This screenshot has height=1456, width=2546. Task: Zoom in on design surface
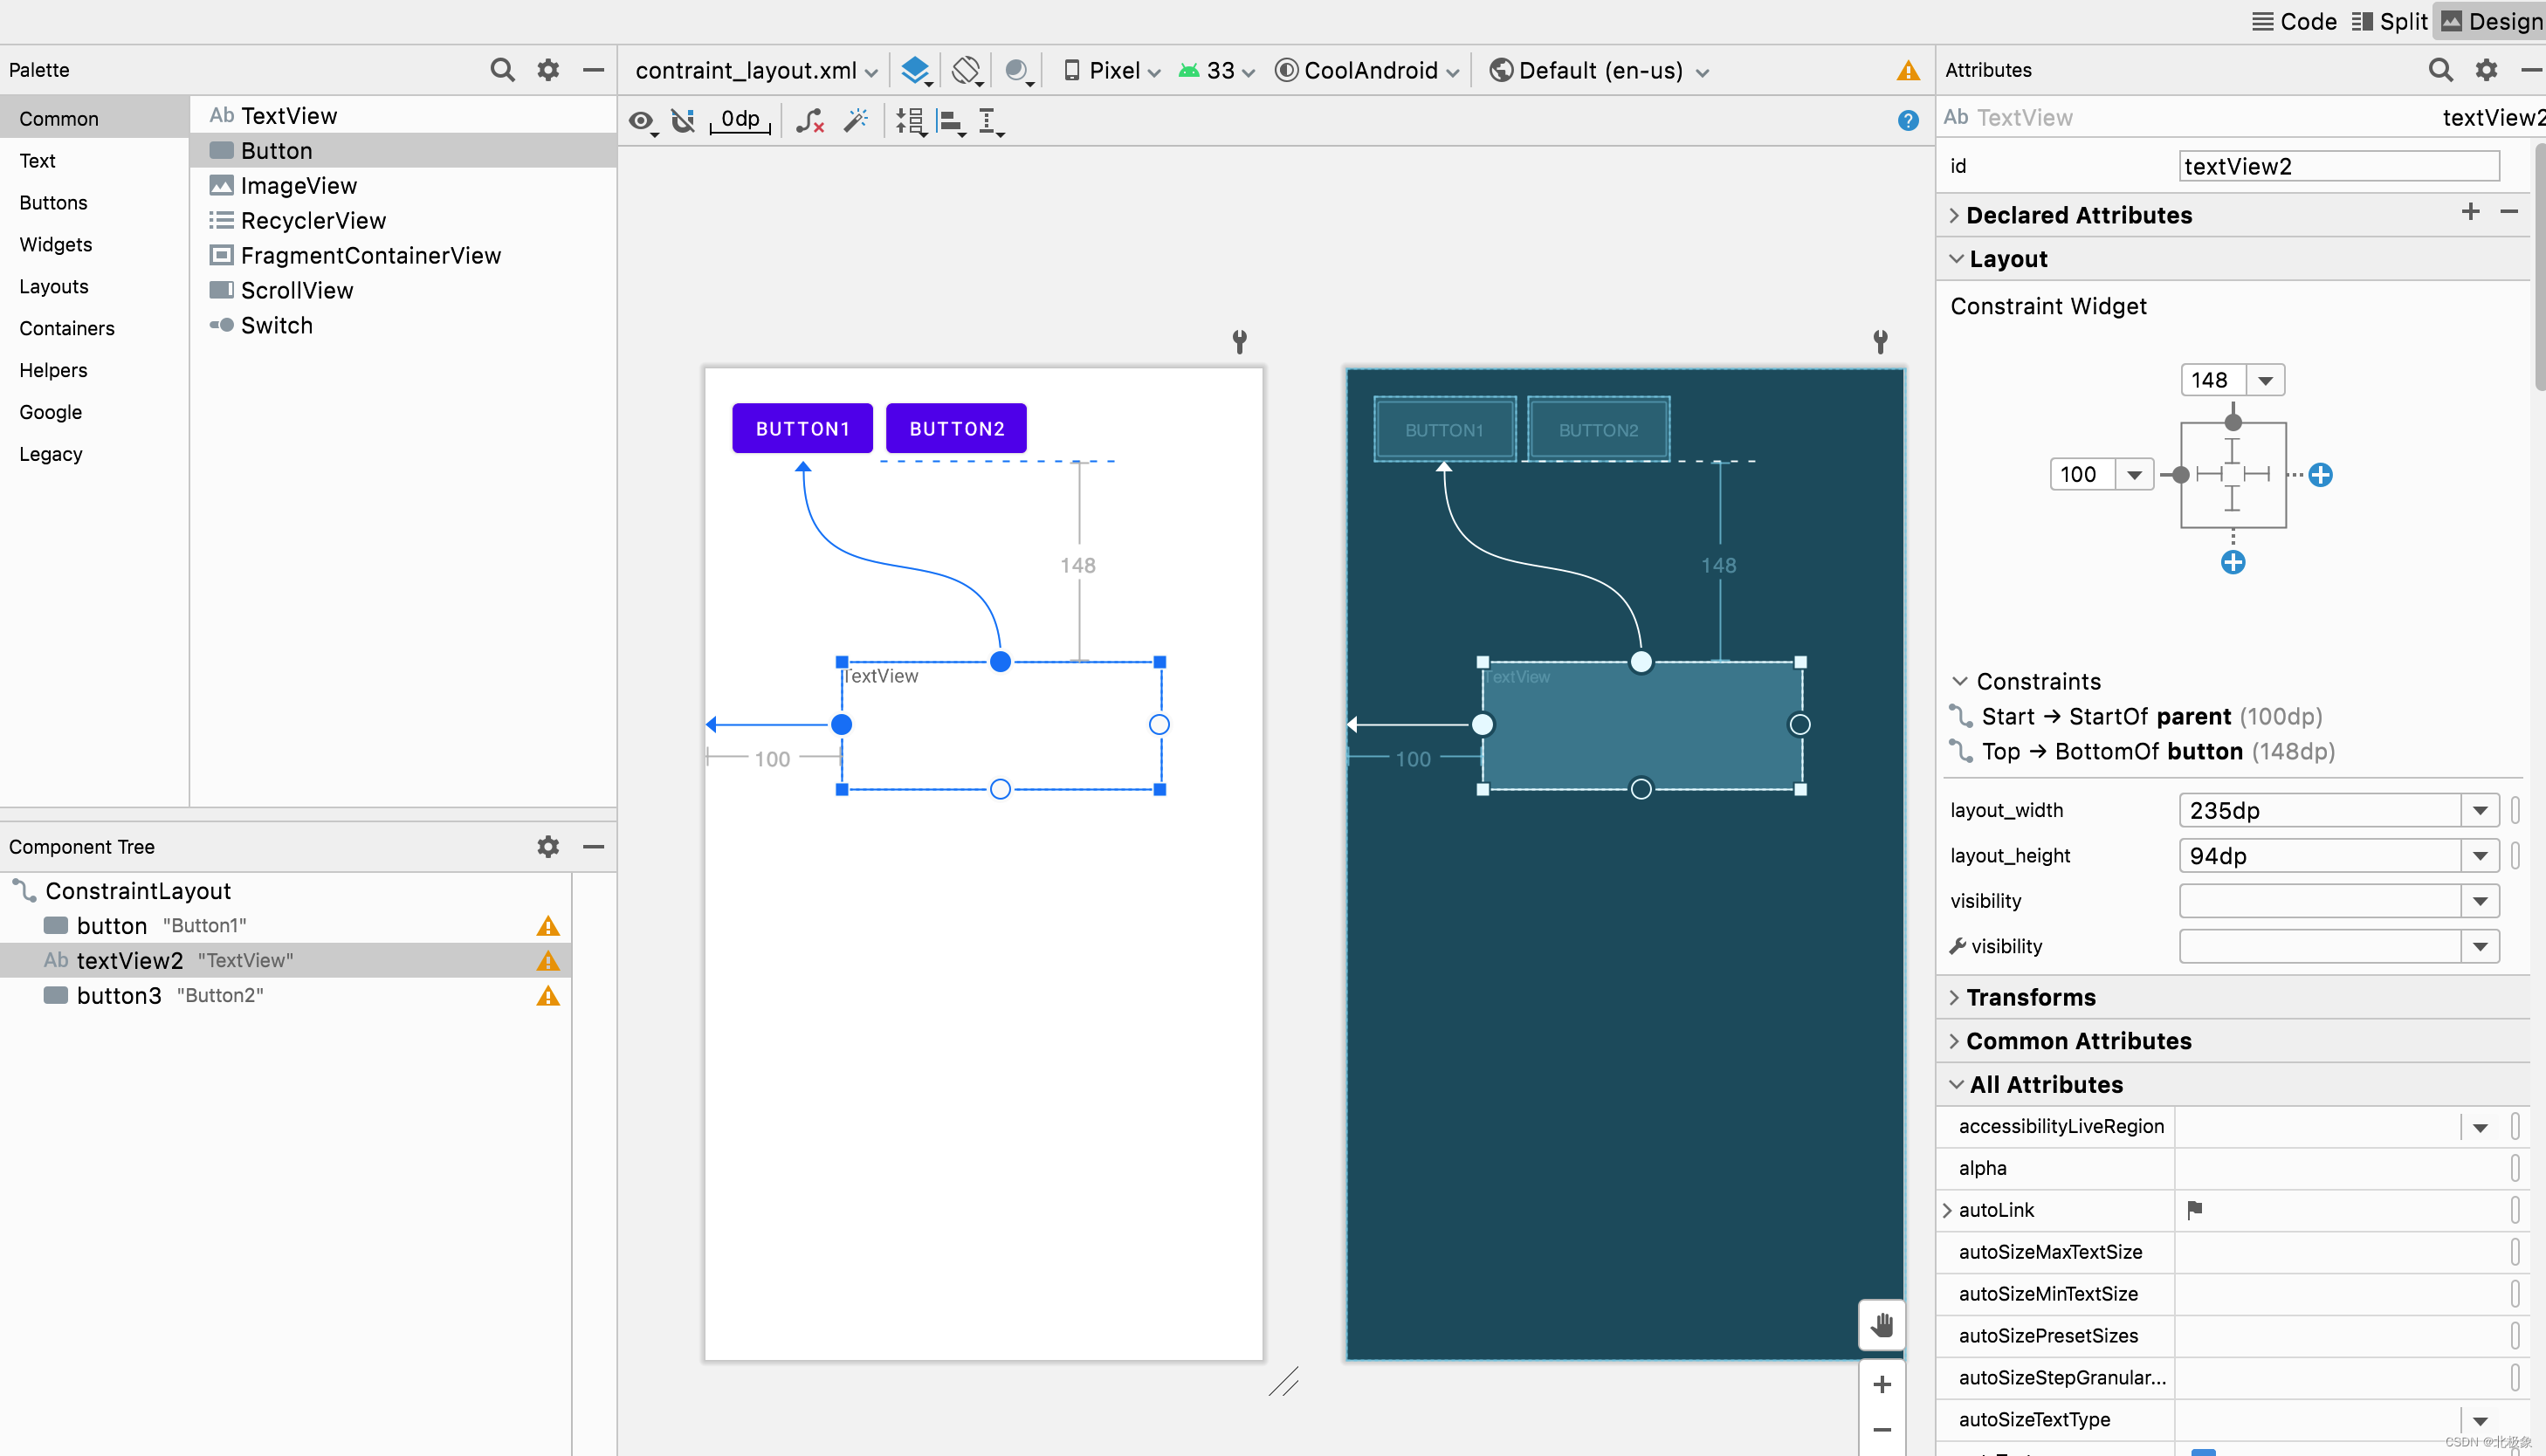pos(1882,1385)
